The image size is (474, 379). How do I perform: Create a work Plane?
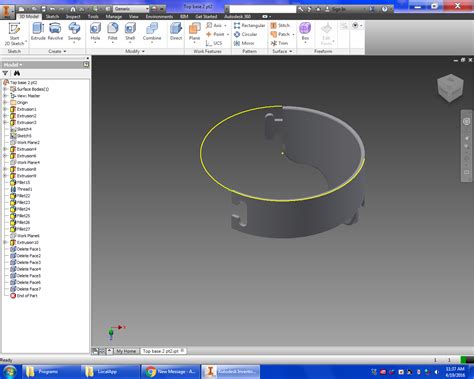[x=194, y=32]
